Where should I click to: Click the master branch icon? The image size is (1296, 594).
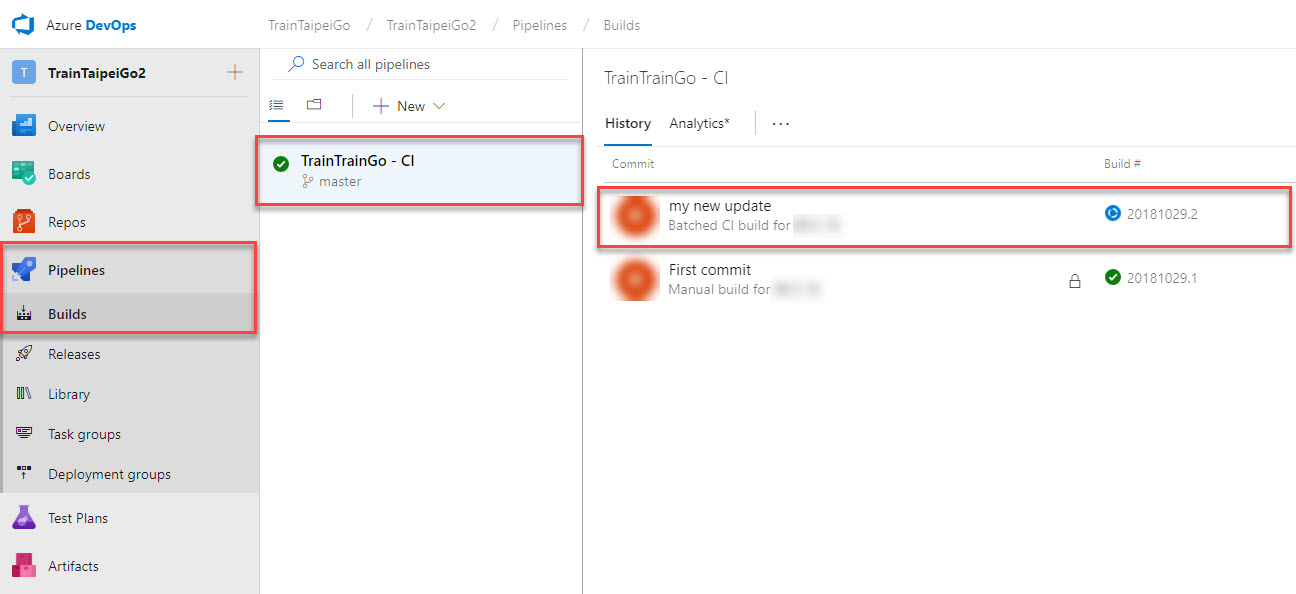click(308, 182)
